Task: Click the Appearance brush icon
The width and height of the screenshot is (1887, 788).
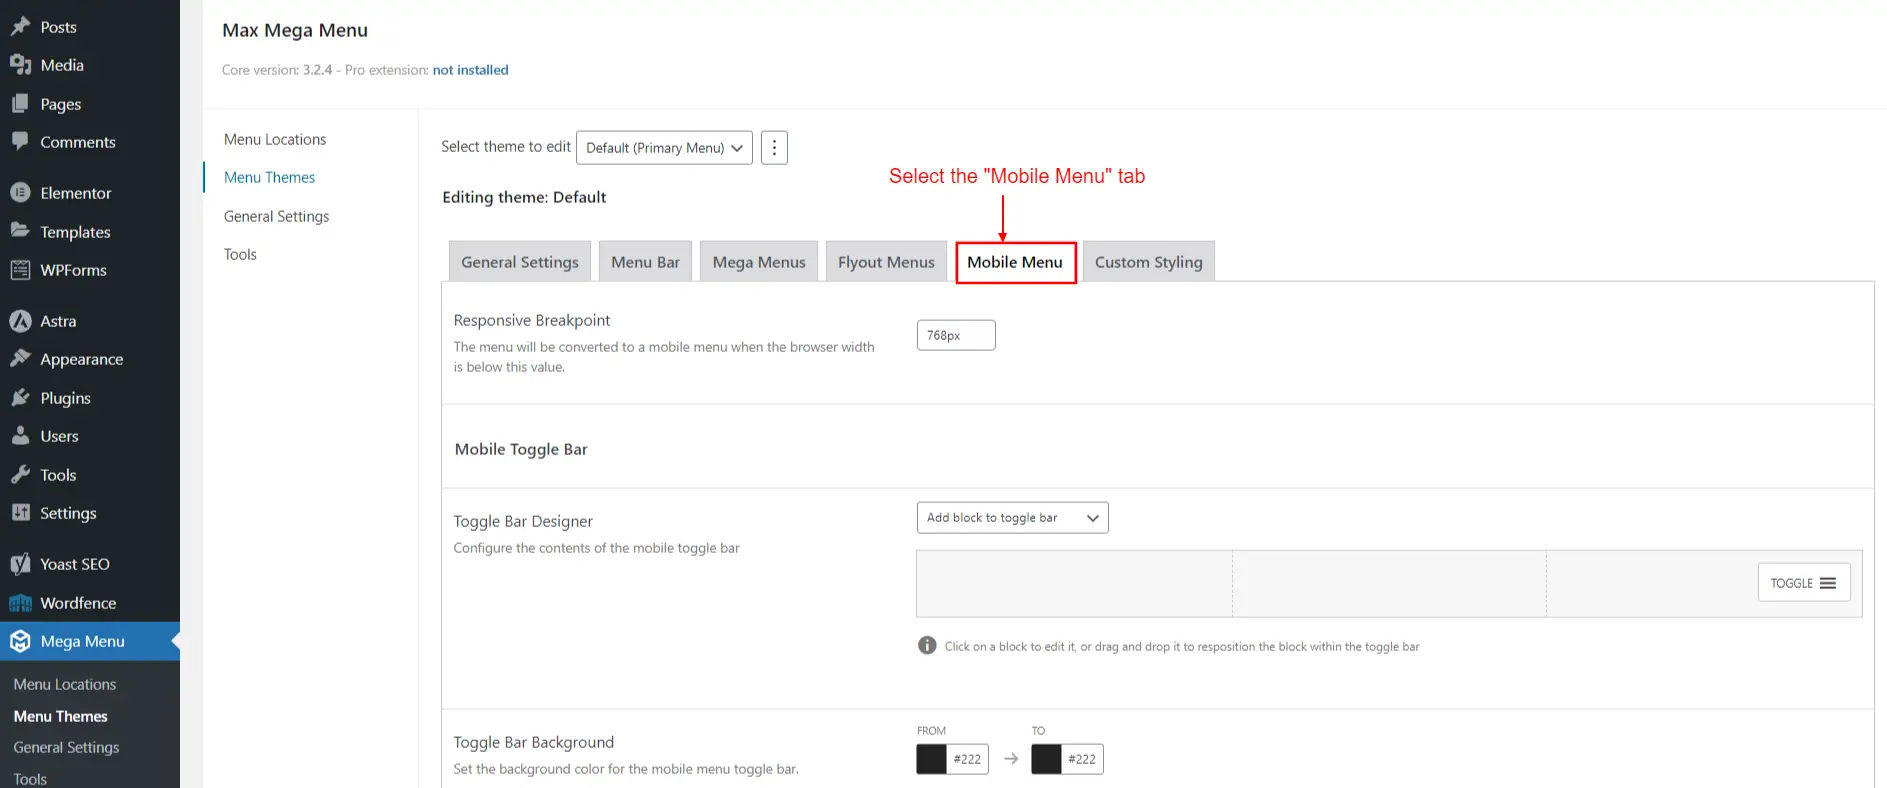Action: (x=20, y=358)
